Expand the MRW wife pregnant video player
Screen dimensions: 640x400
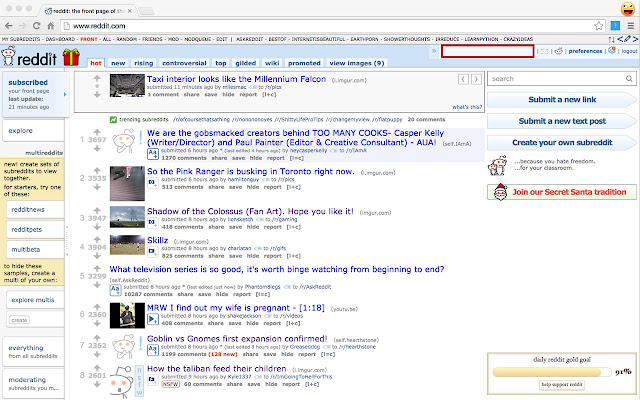click(x=153, y=319)
